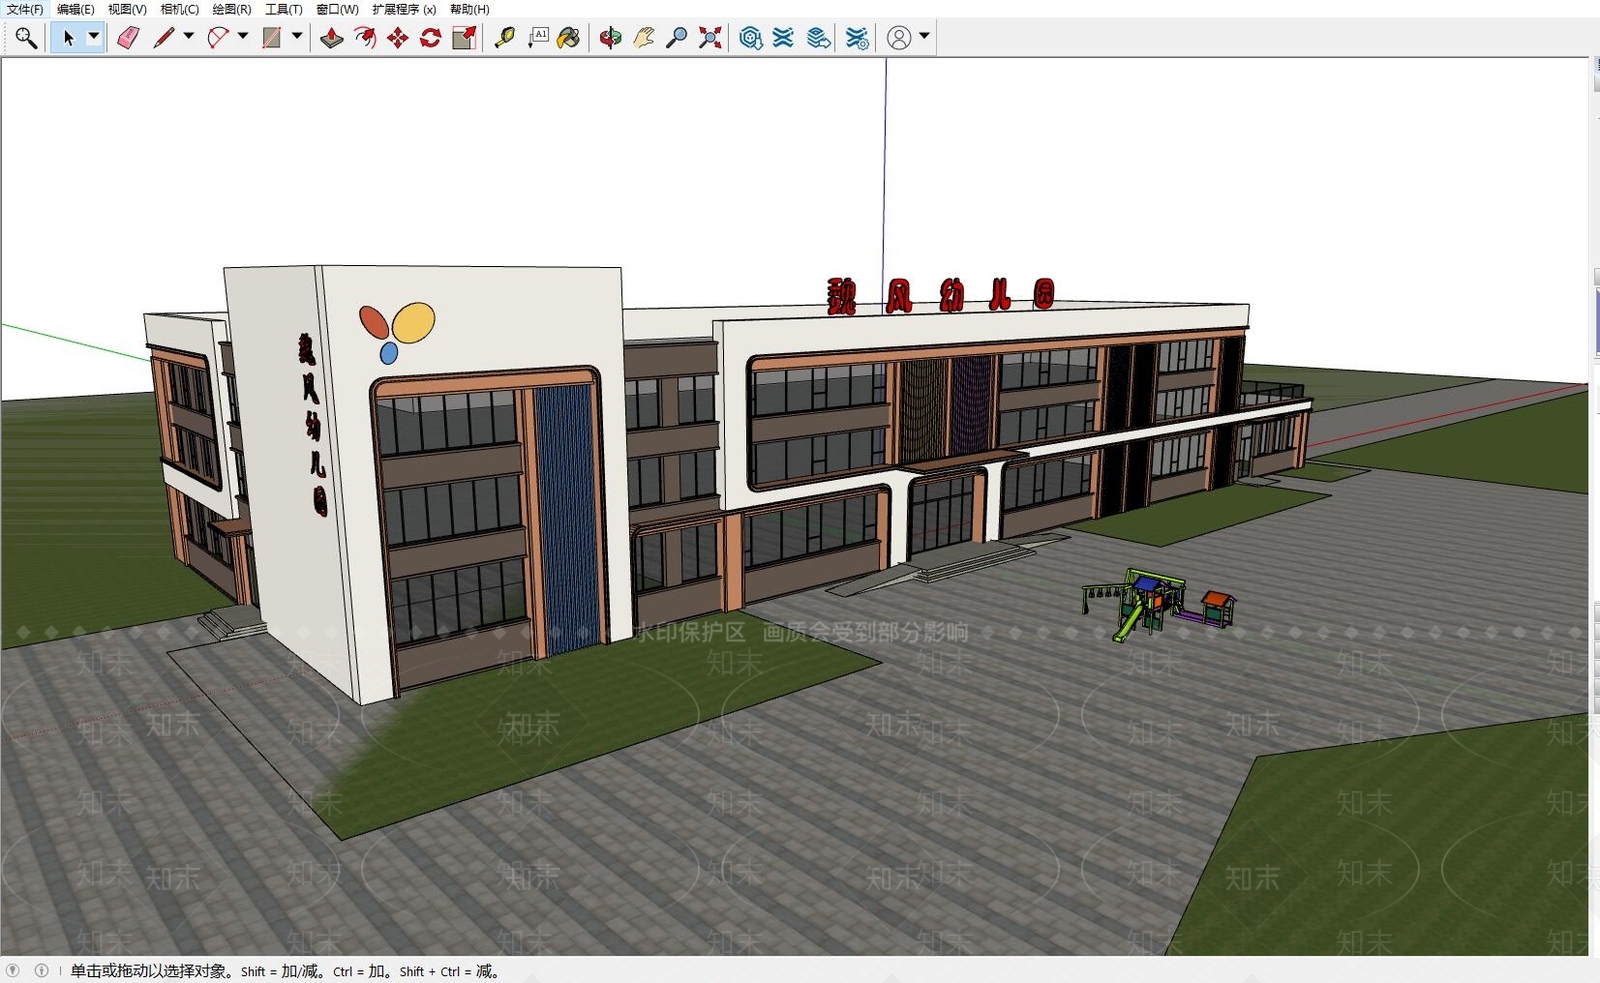Expand the Select tool dropdown arrow

94,37
